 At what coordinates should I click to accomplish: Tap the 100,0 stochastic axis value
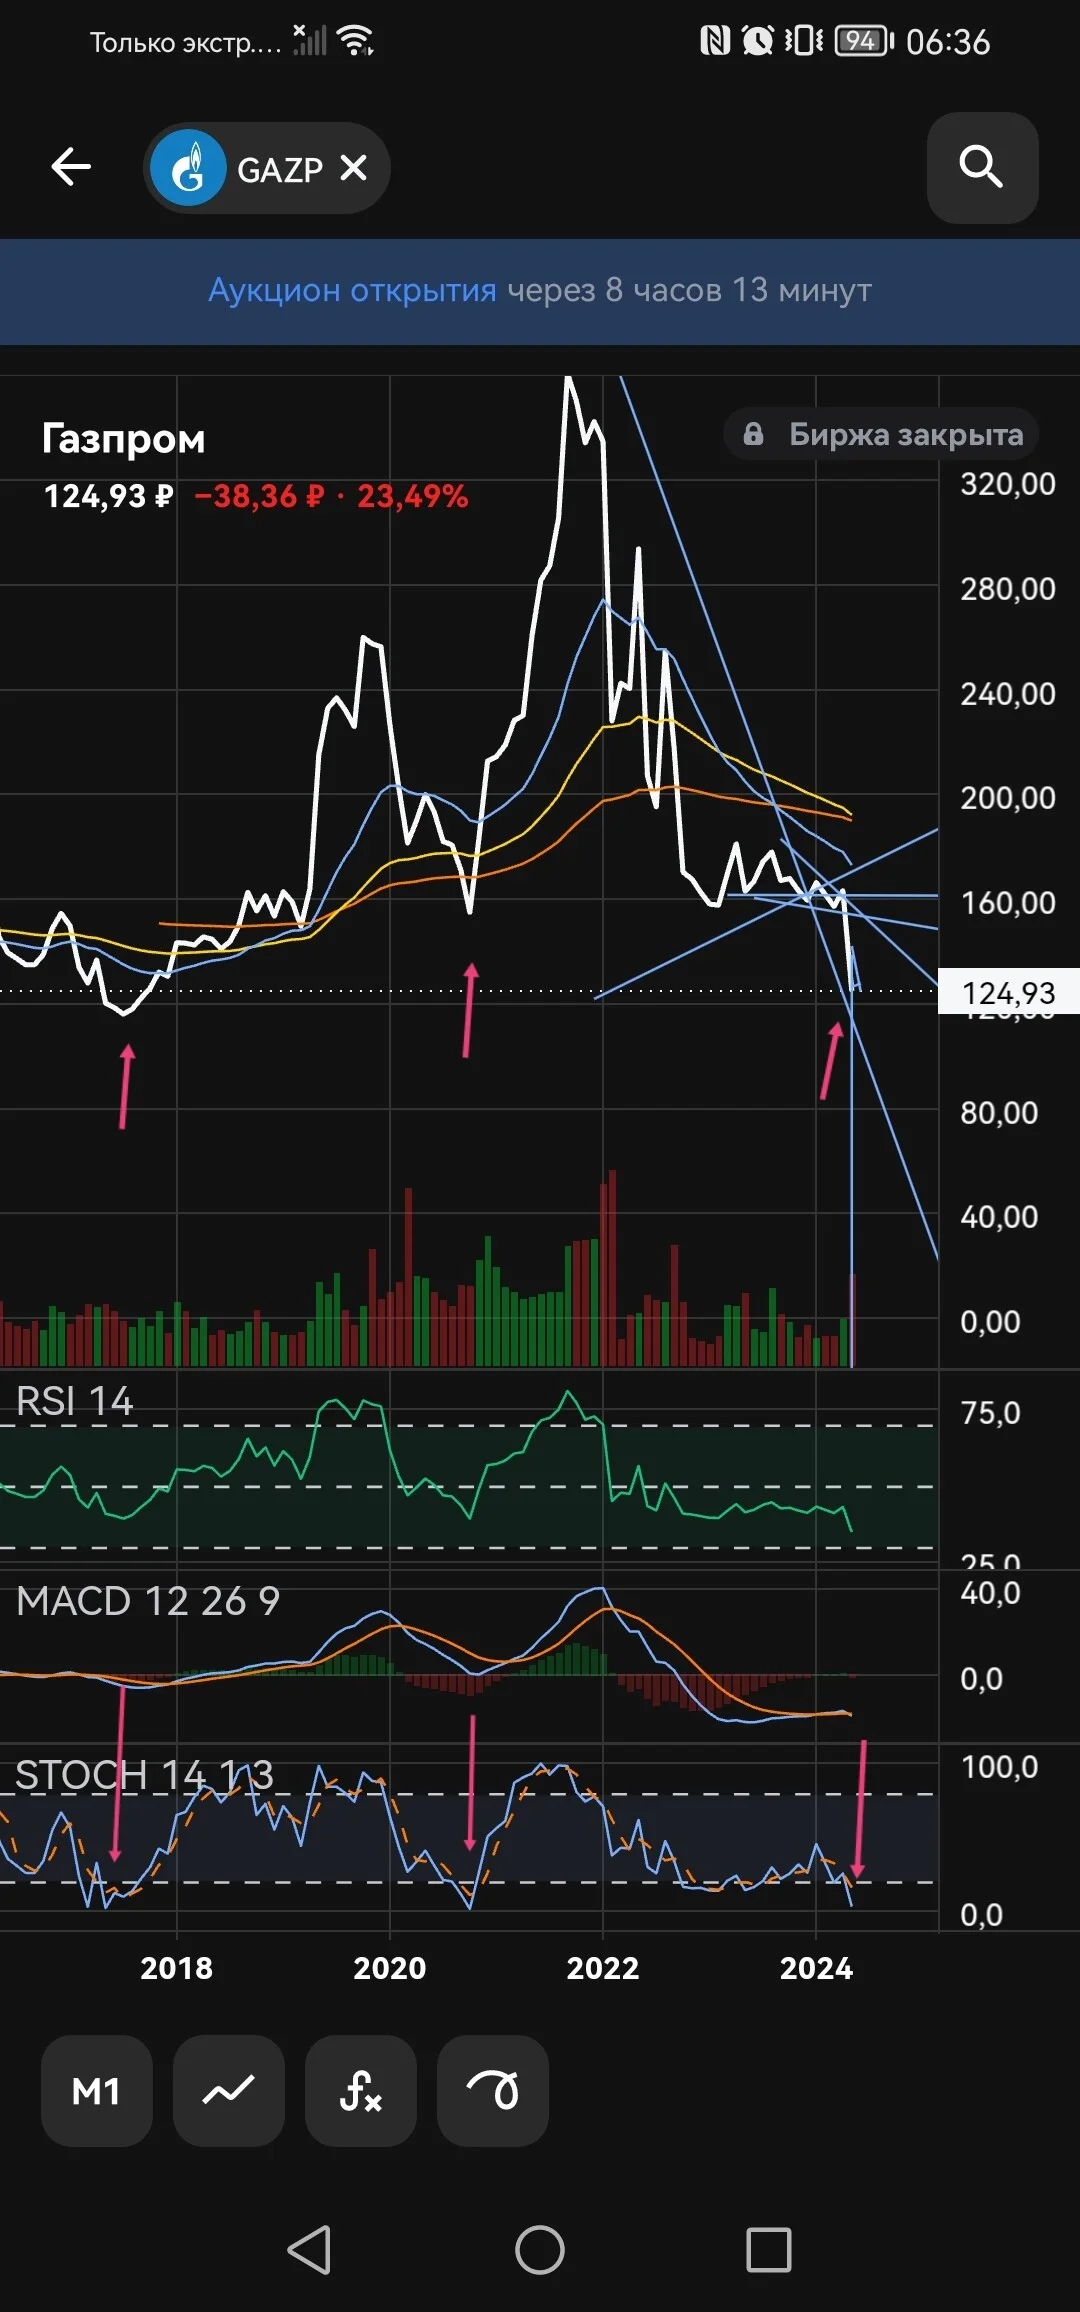tap(999, 1767)
